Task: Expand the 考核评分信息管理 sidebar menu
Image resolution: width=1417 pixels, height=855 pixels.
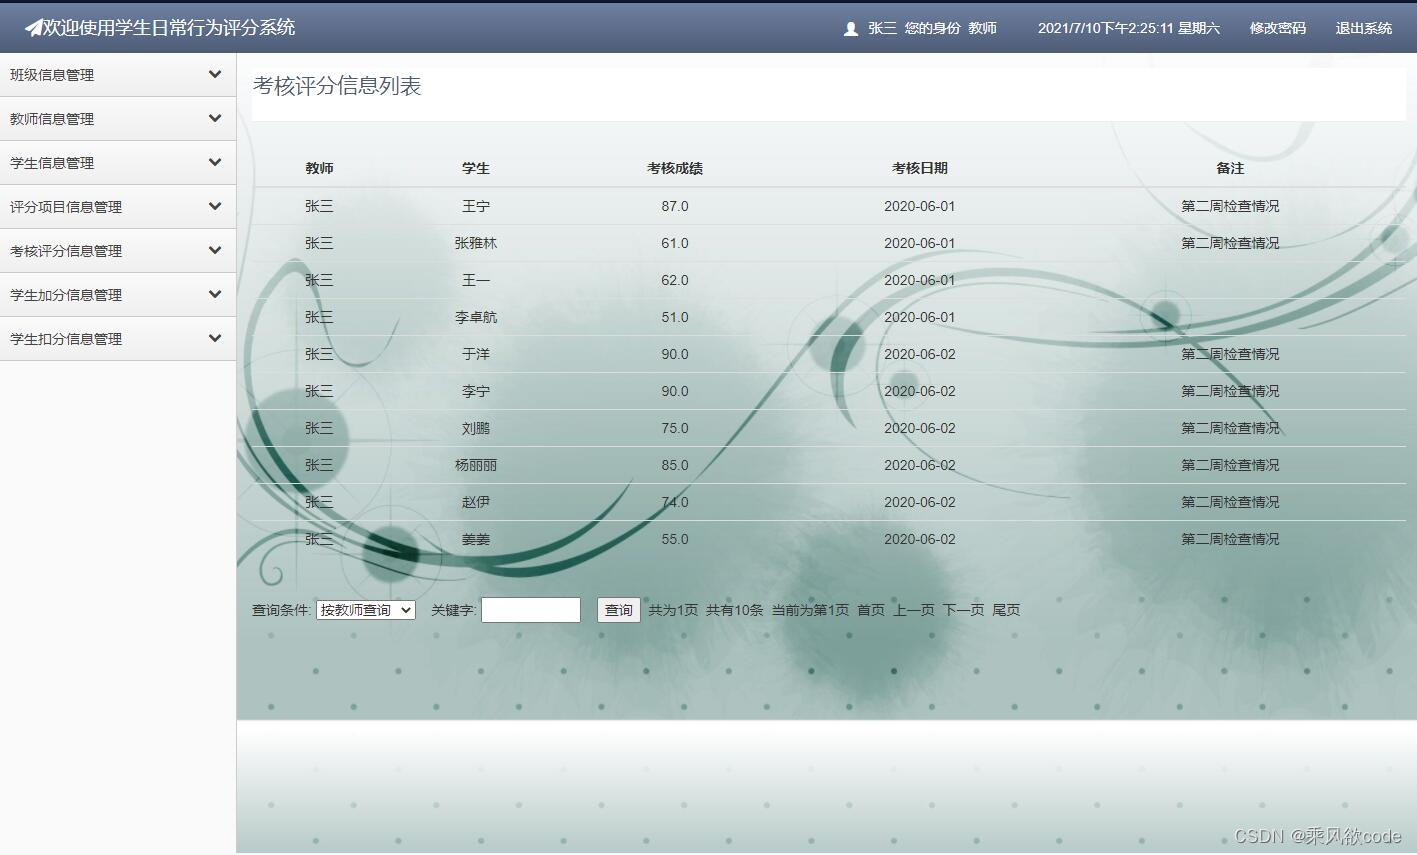Action: point(118,250)
